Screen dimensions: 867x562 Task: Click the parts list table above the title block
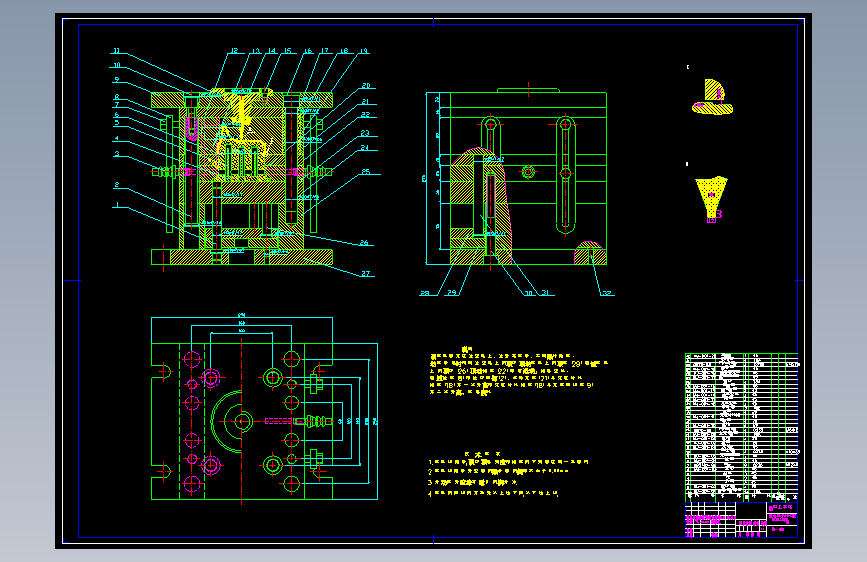click(741, 427)
